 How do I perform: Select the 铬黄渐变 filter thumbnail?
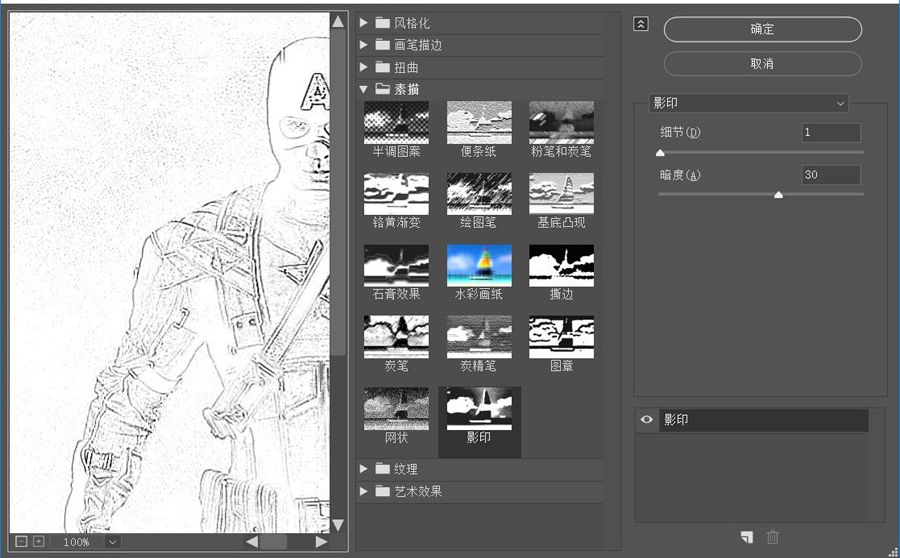coord(396,194)
